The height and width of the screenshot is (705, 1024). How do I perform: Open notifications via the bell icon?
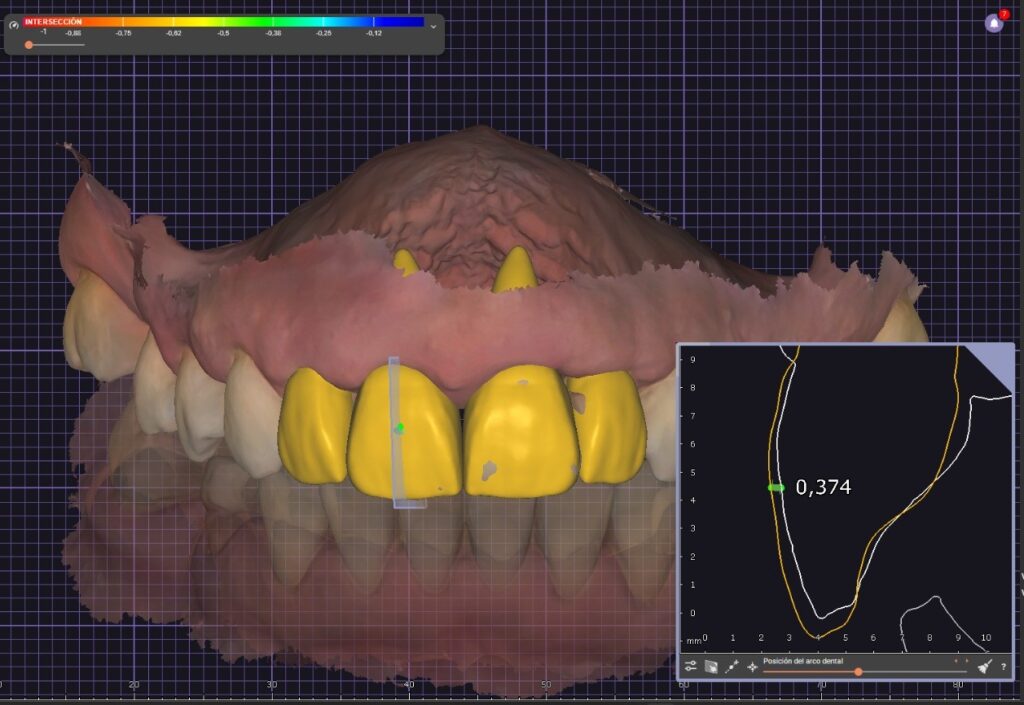[x=992, y=22]
